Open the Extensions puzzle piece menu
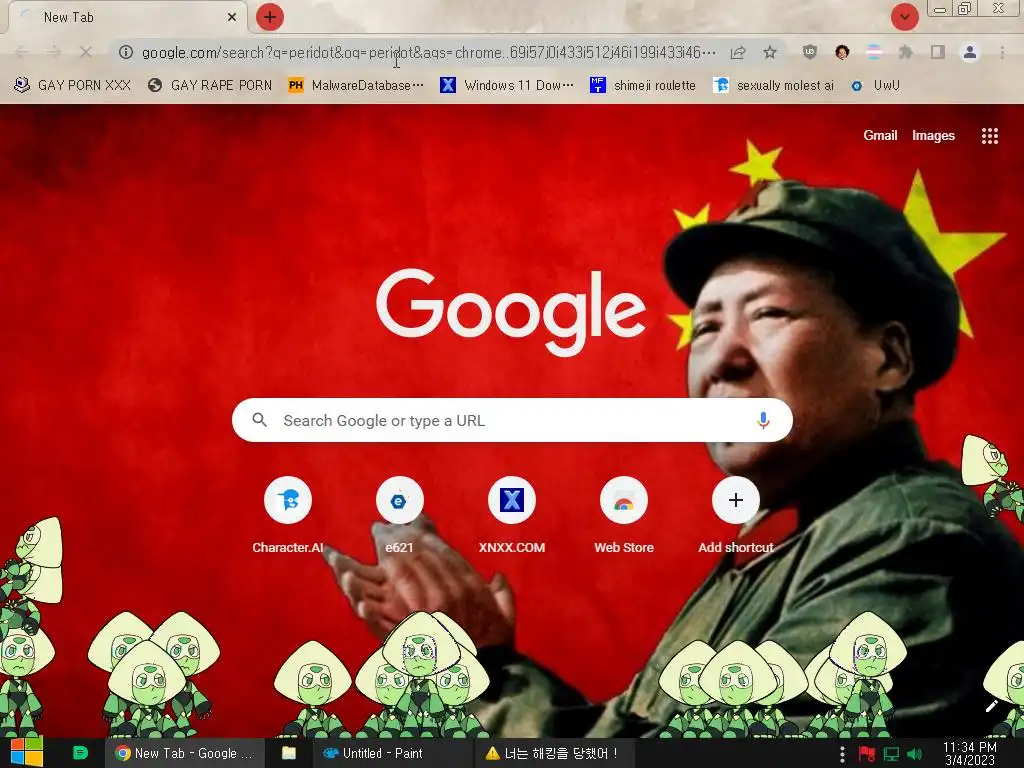The width and height of the screenshot is (1024, 768). click(906, 52)
